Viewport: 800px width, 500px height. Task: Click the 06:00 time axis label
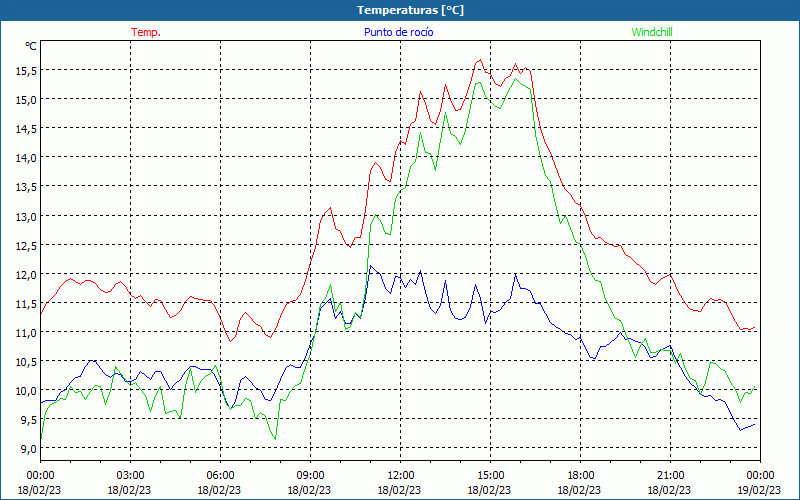pyautogui.click(x=220, y=476)
